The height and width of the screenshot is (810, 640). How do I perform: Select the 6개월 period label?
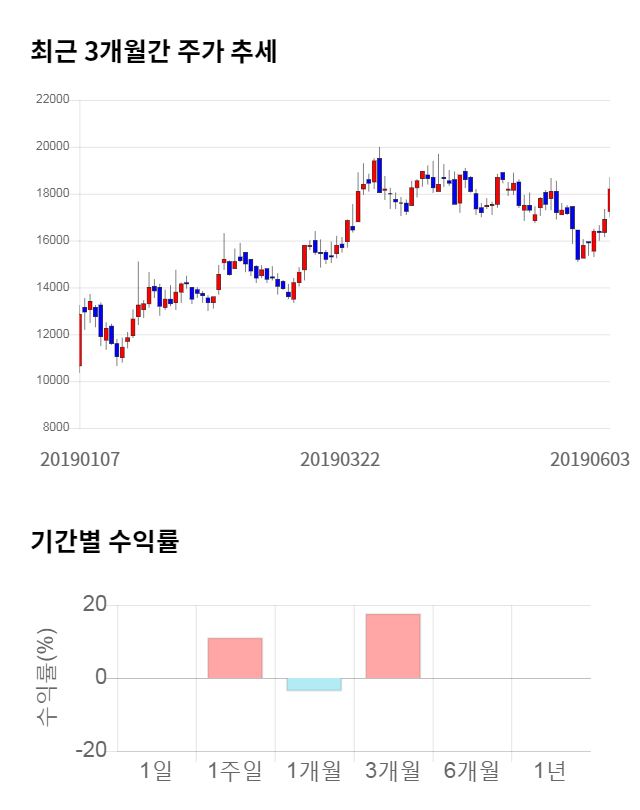(x=471, y=771)
